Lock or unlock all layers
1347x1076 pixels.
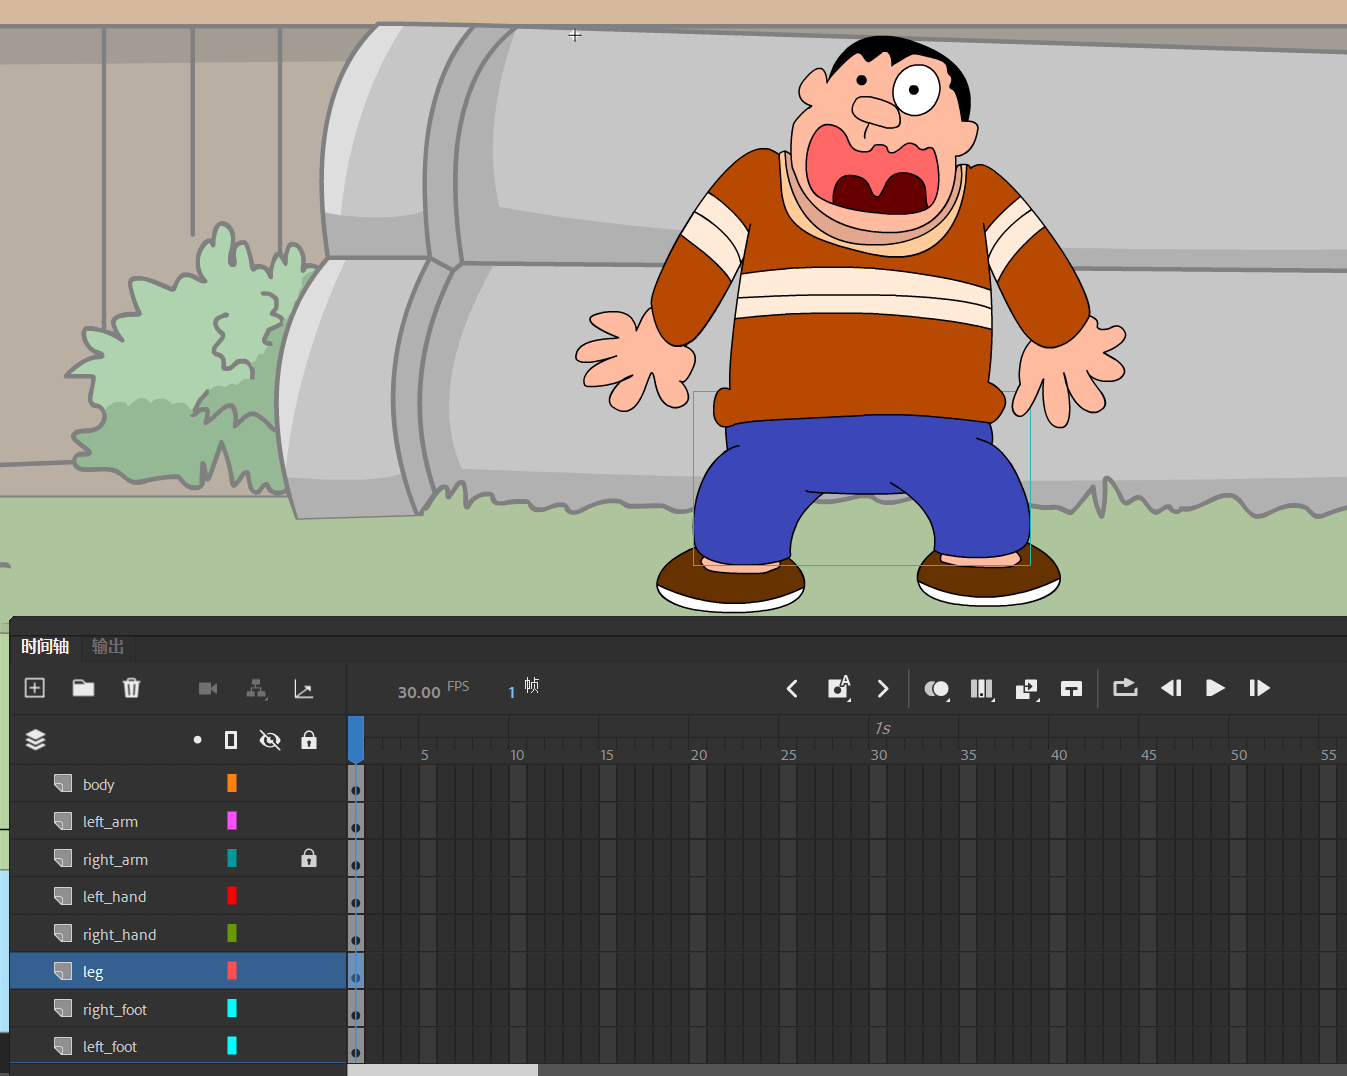coord(309,740)
